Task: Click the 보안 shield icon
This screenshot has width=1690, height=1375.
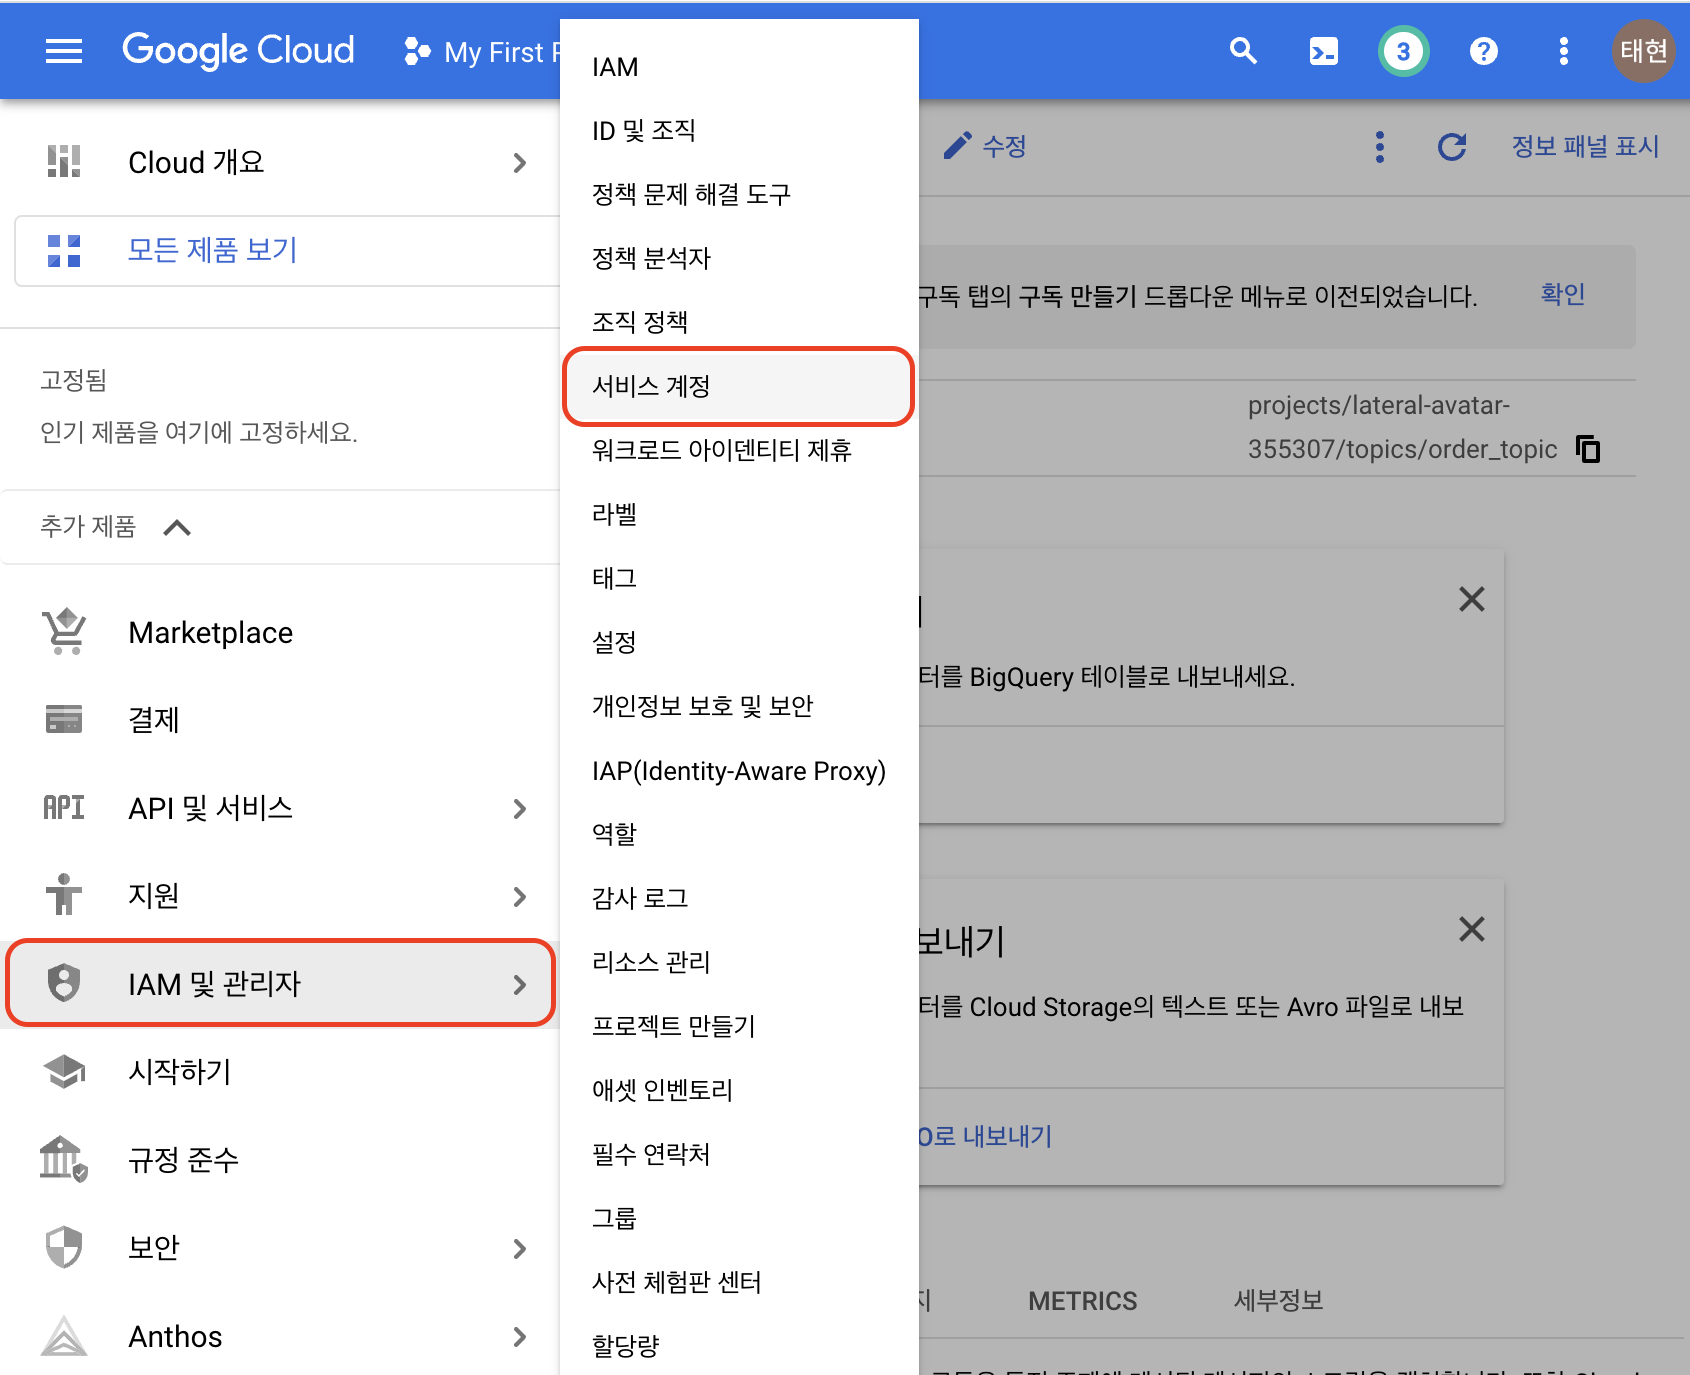Action: pyautogui.click(x=64, y=1247)
